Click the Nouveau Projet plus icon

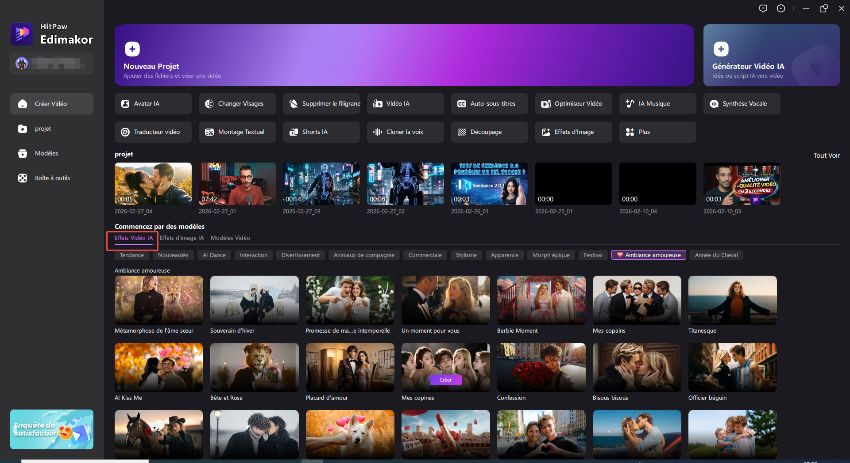pos(132,49)
